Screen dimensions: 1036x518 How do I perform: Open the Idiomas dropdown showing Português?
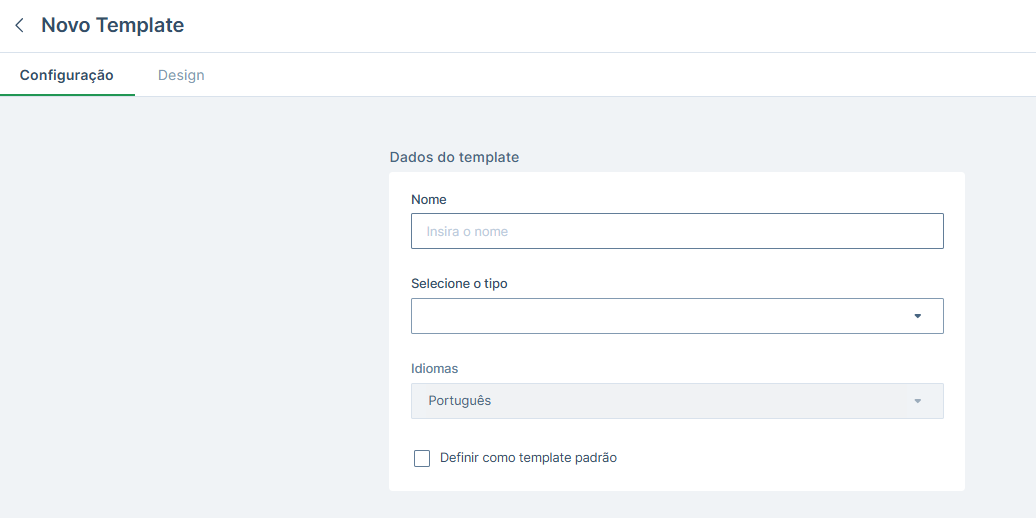[x=677, y=401]
